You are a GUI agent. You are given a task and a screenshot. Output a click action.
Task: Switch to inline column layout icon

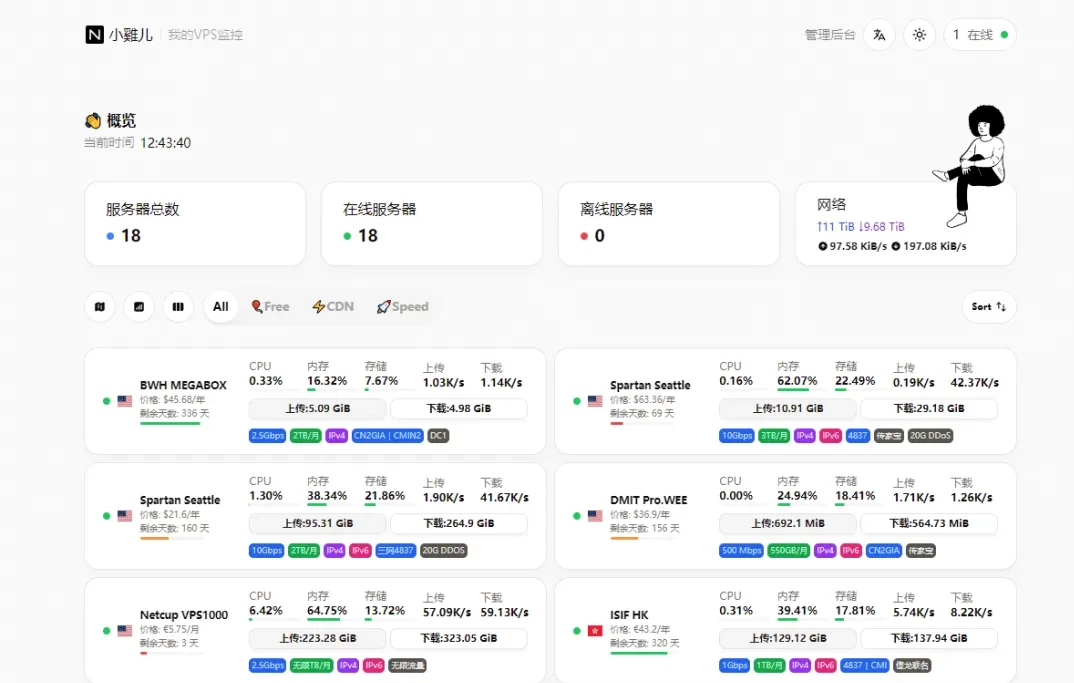click(x=178, y=307)
